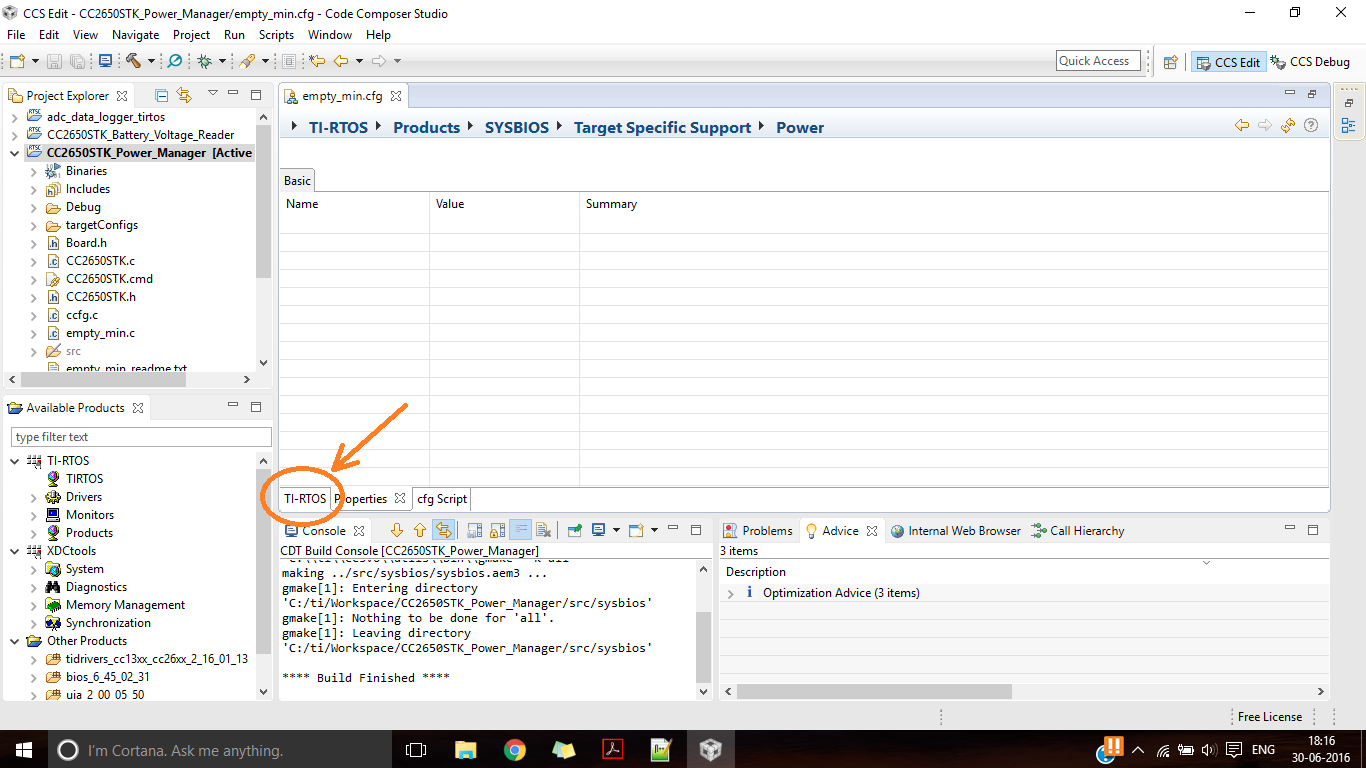The width and height of the screenshot is (1366, 768).
Task: Expand the Binaries tree node
Action: click(x=33, y=171)
